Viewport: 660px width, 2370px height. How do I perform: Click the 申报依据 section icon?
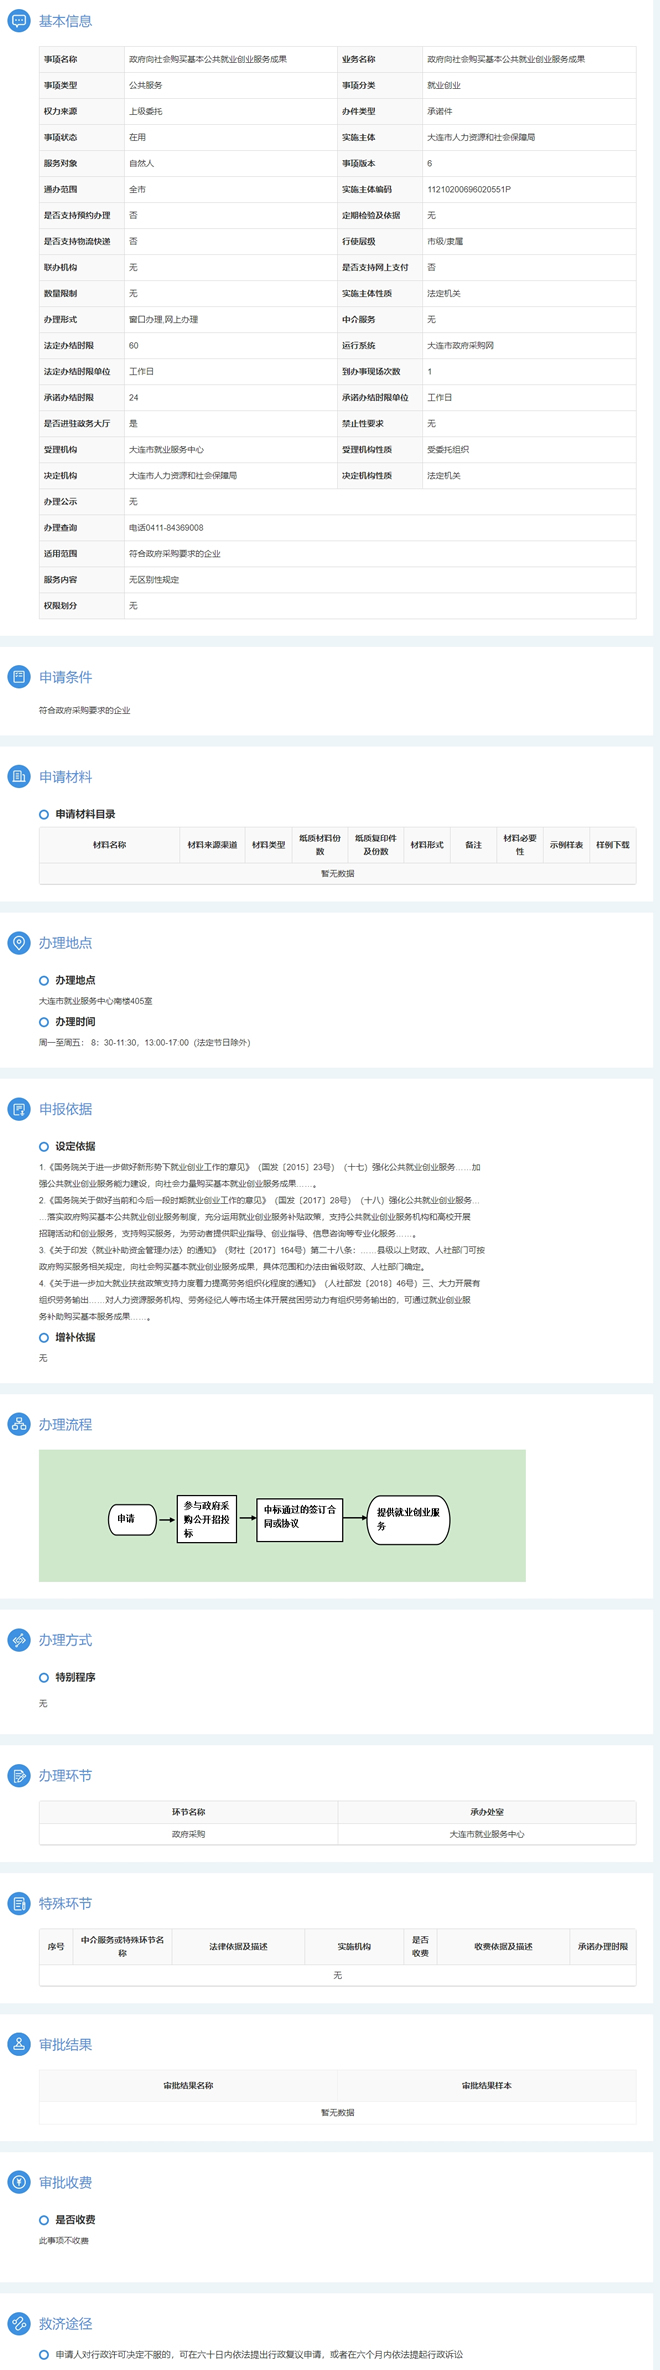coord(19,1108)
